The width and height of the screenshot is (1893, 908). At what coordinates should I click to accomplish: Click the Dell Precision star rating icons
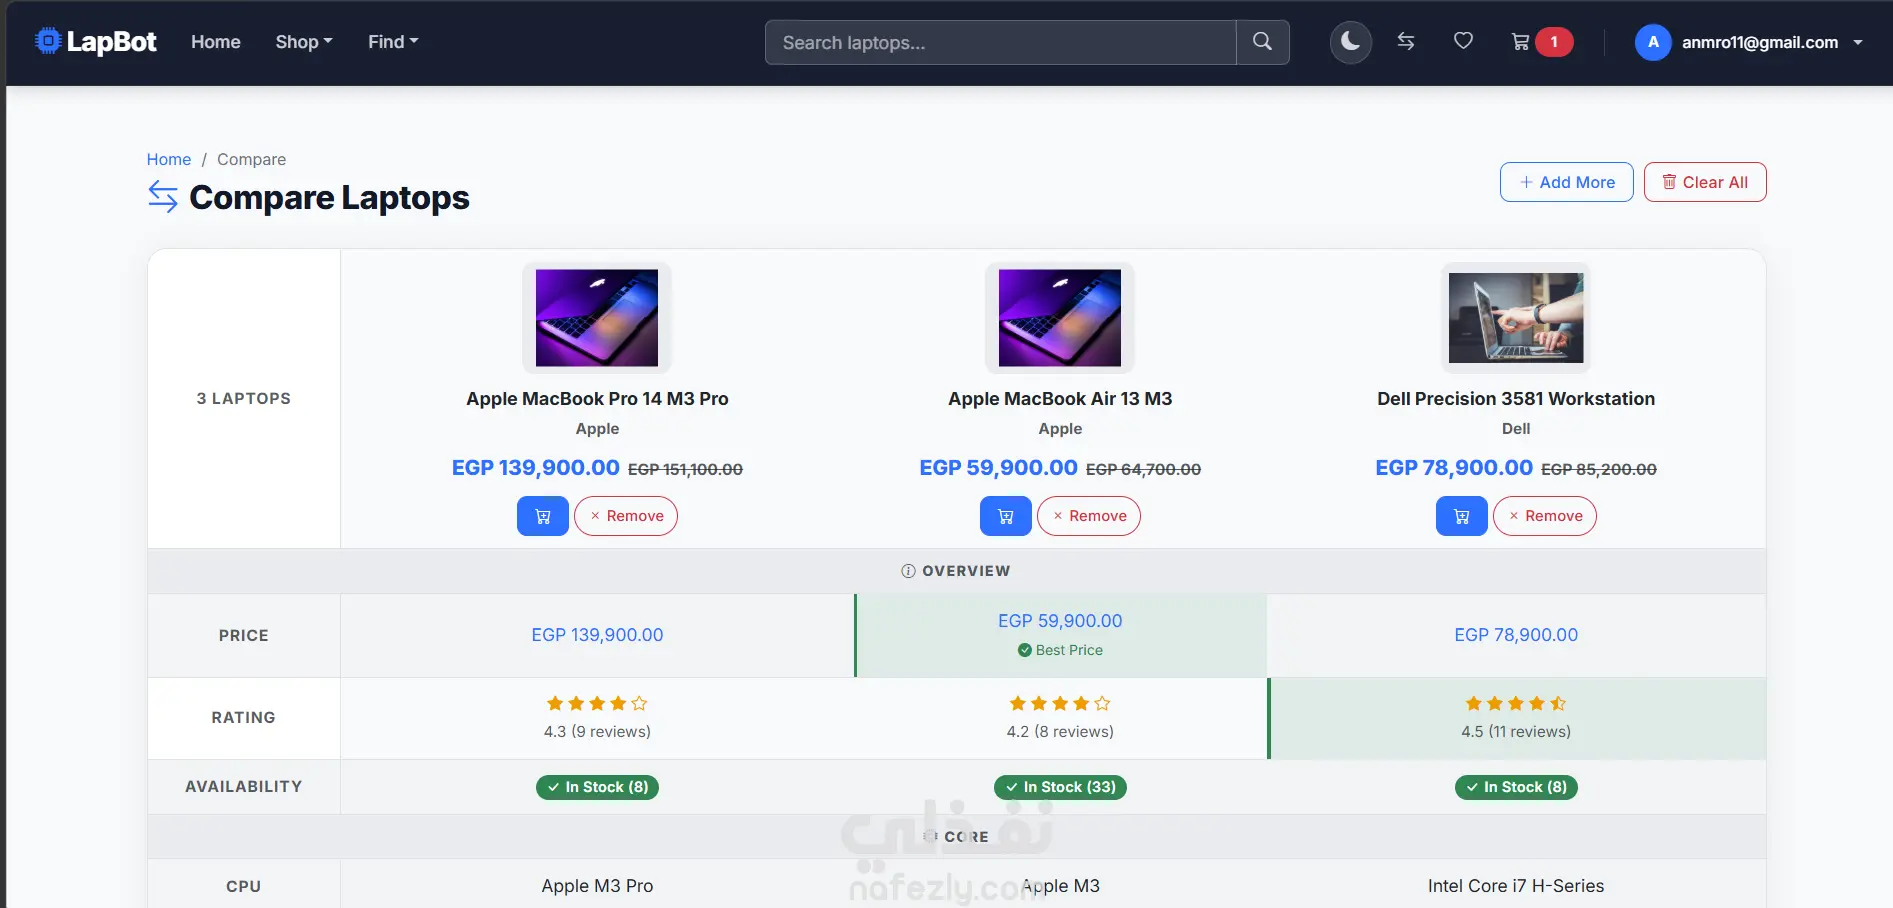pyautogui.click(x=1516, y=704)
